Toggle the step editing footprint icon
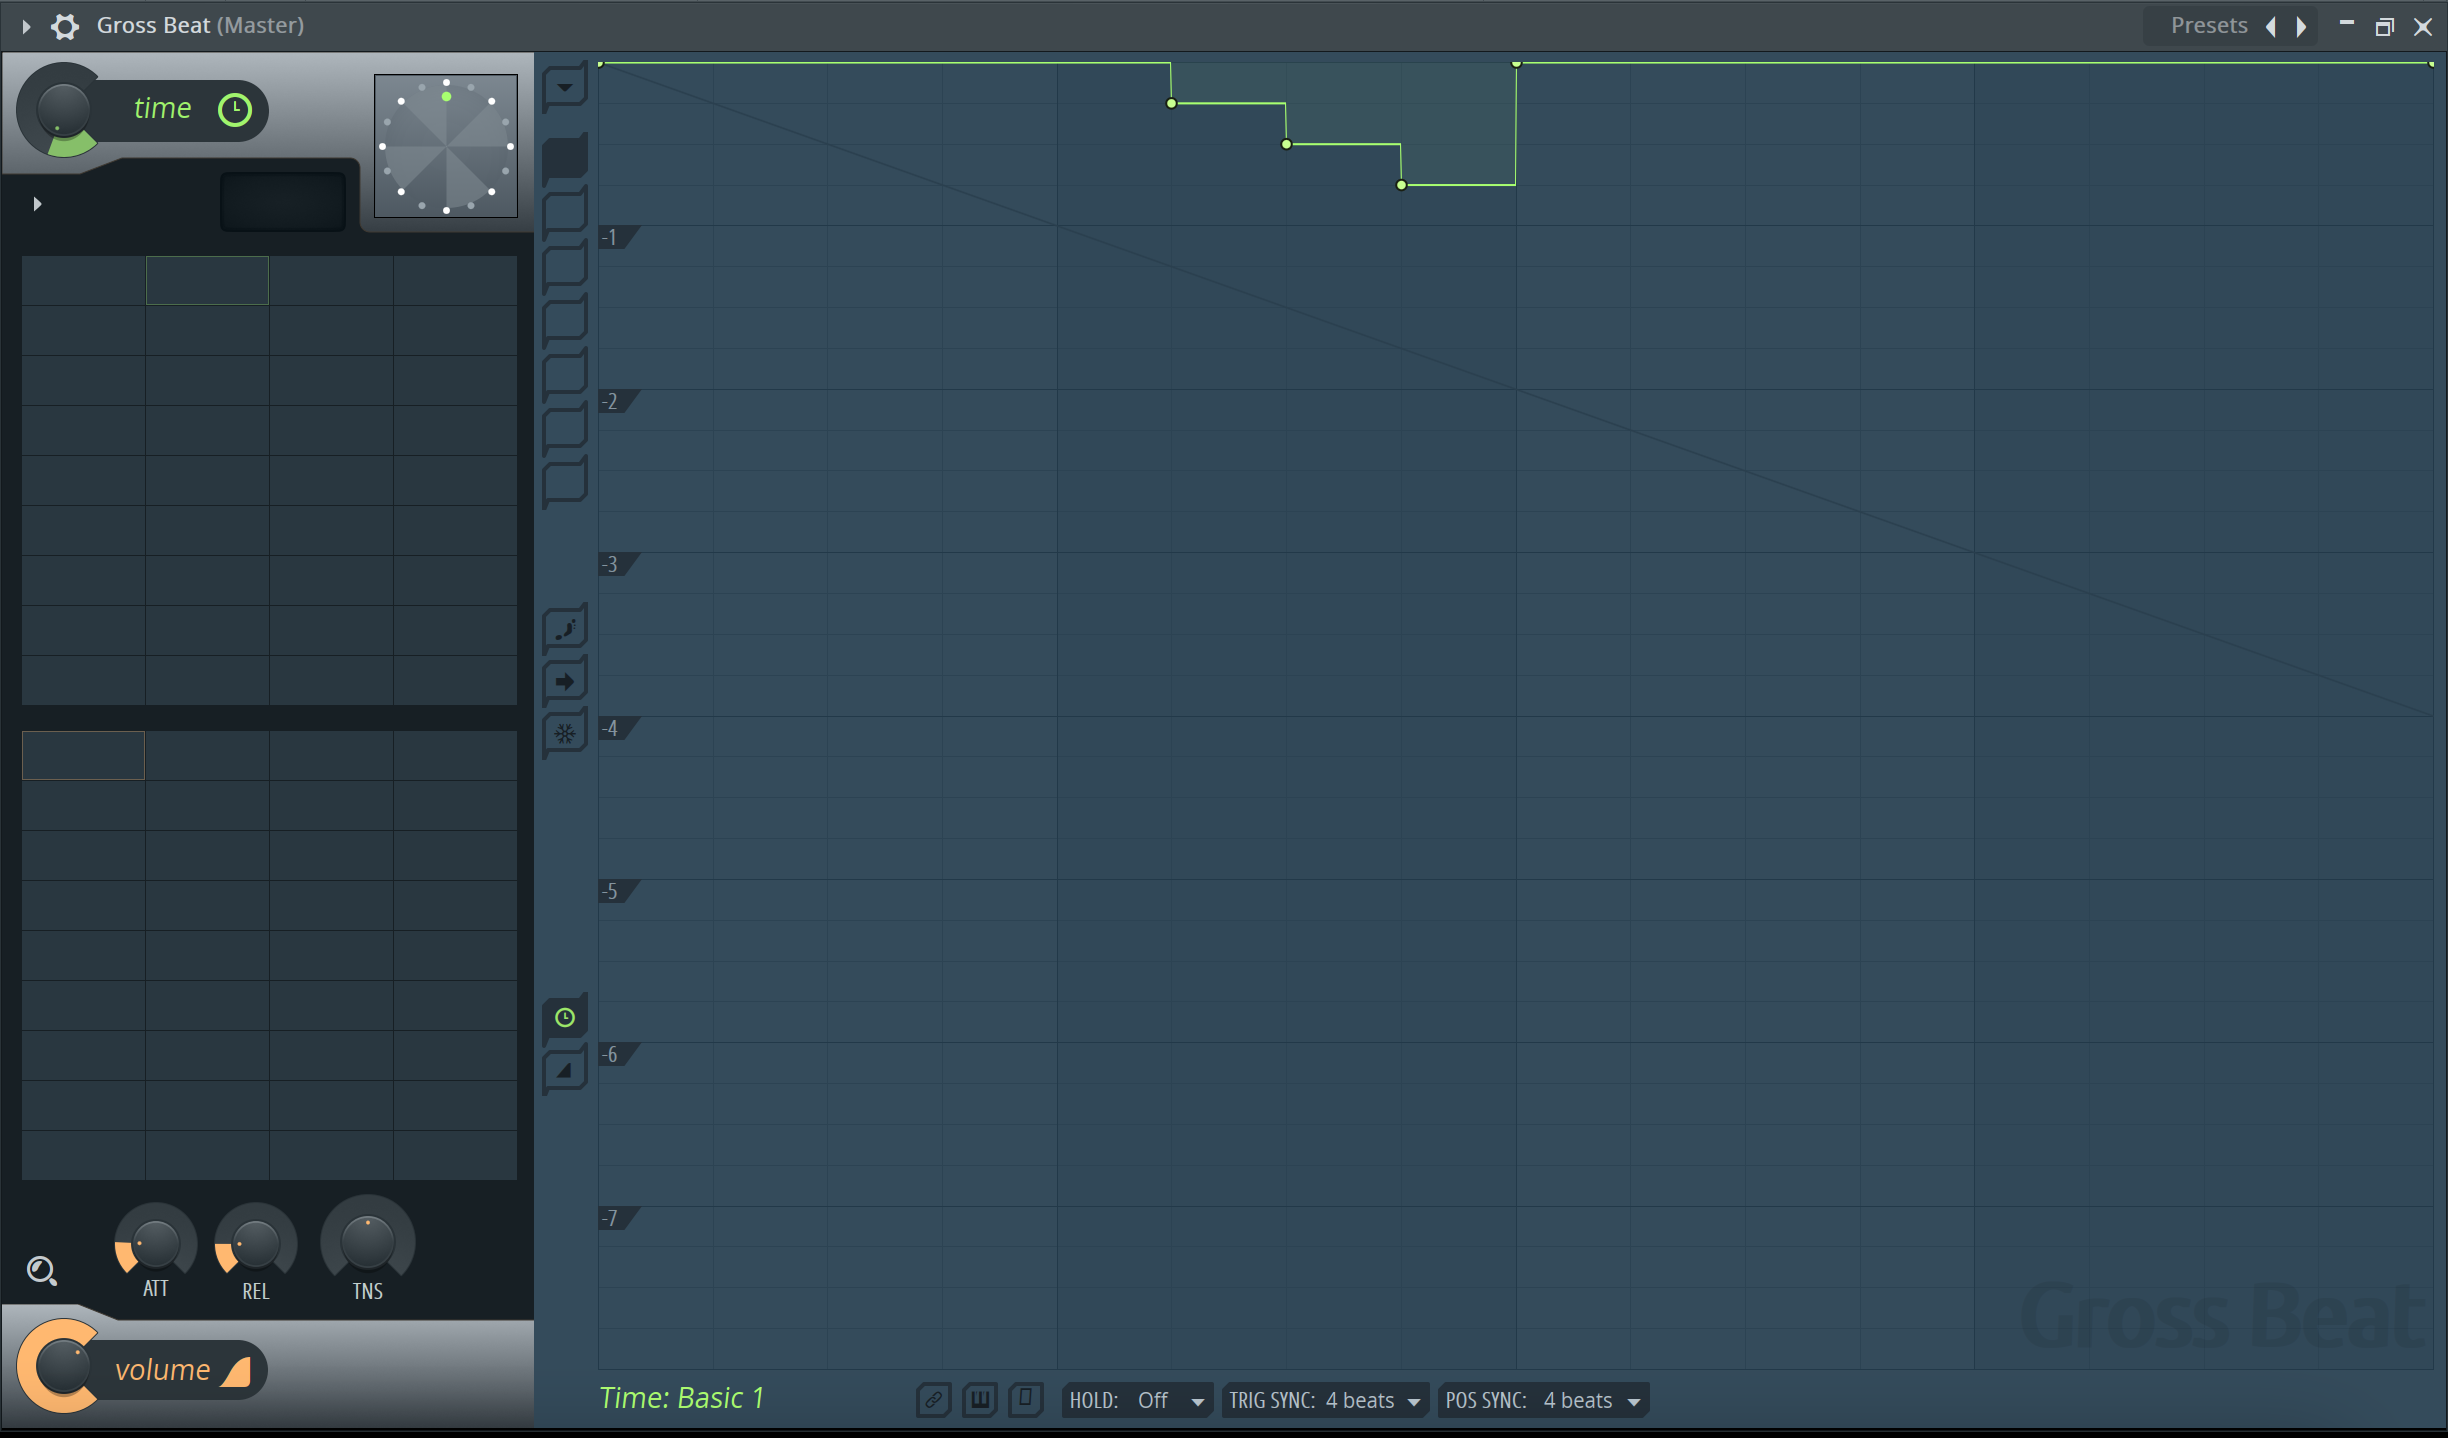 click(x=565, y=629)
